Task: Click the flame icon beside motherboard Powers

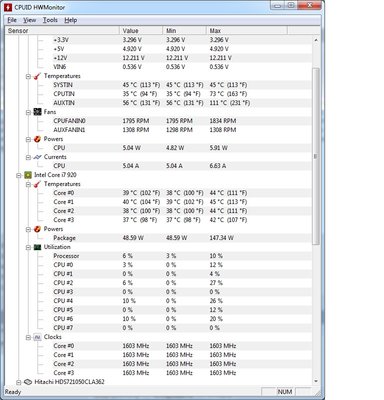Action: click(x=37, y=139)
